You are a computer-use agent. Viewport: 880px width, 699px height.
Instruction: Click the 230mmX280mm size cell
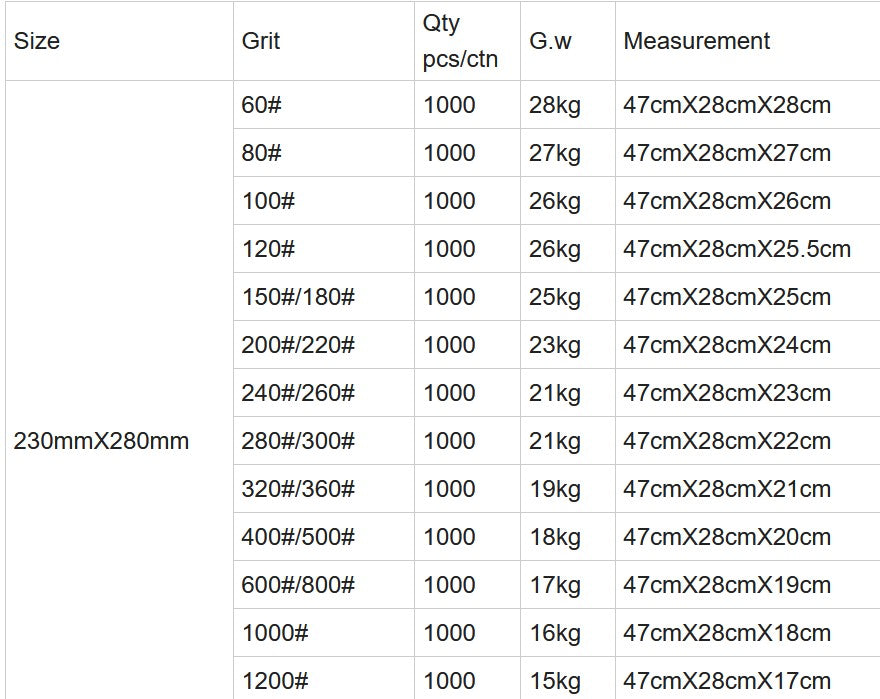click(x=101, y=441)
